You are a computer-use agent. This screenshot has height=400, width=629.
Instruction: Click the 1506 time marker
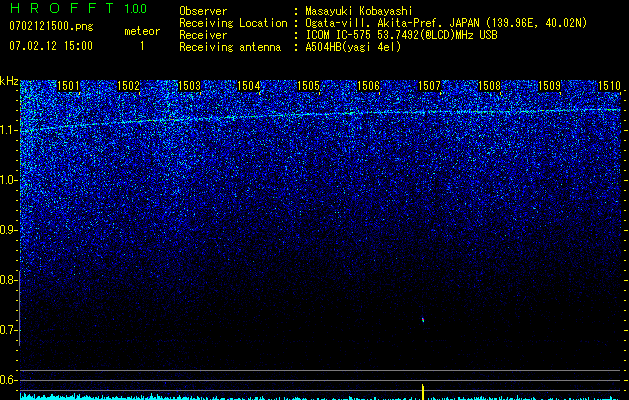[368, 86]
